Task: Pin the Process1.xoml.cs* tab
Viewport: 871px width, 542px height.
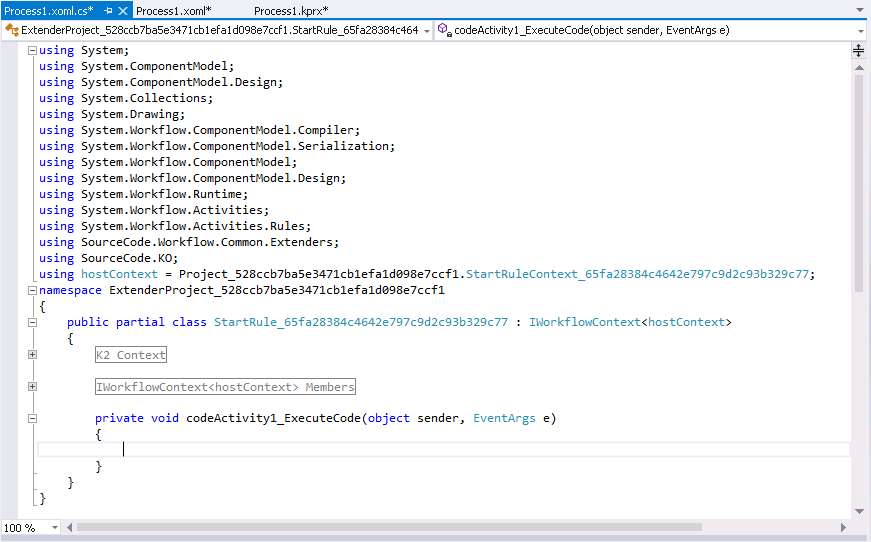Action: click(108, 11)
